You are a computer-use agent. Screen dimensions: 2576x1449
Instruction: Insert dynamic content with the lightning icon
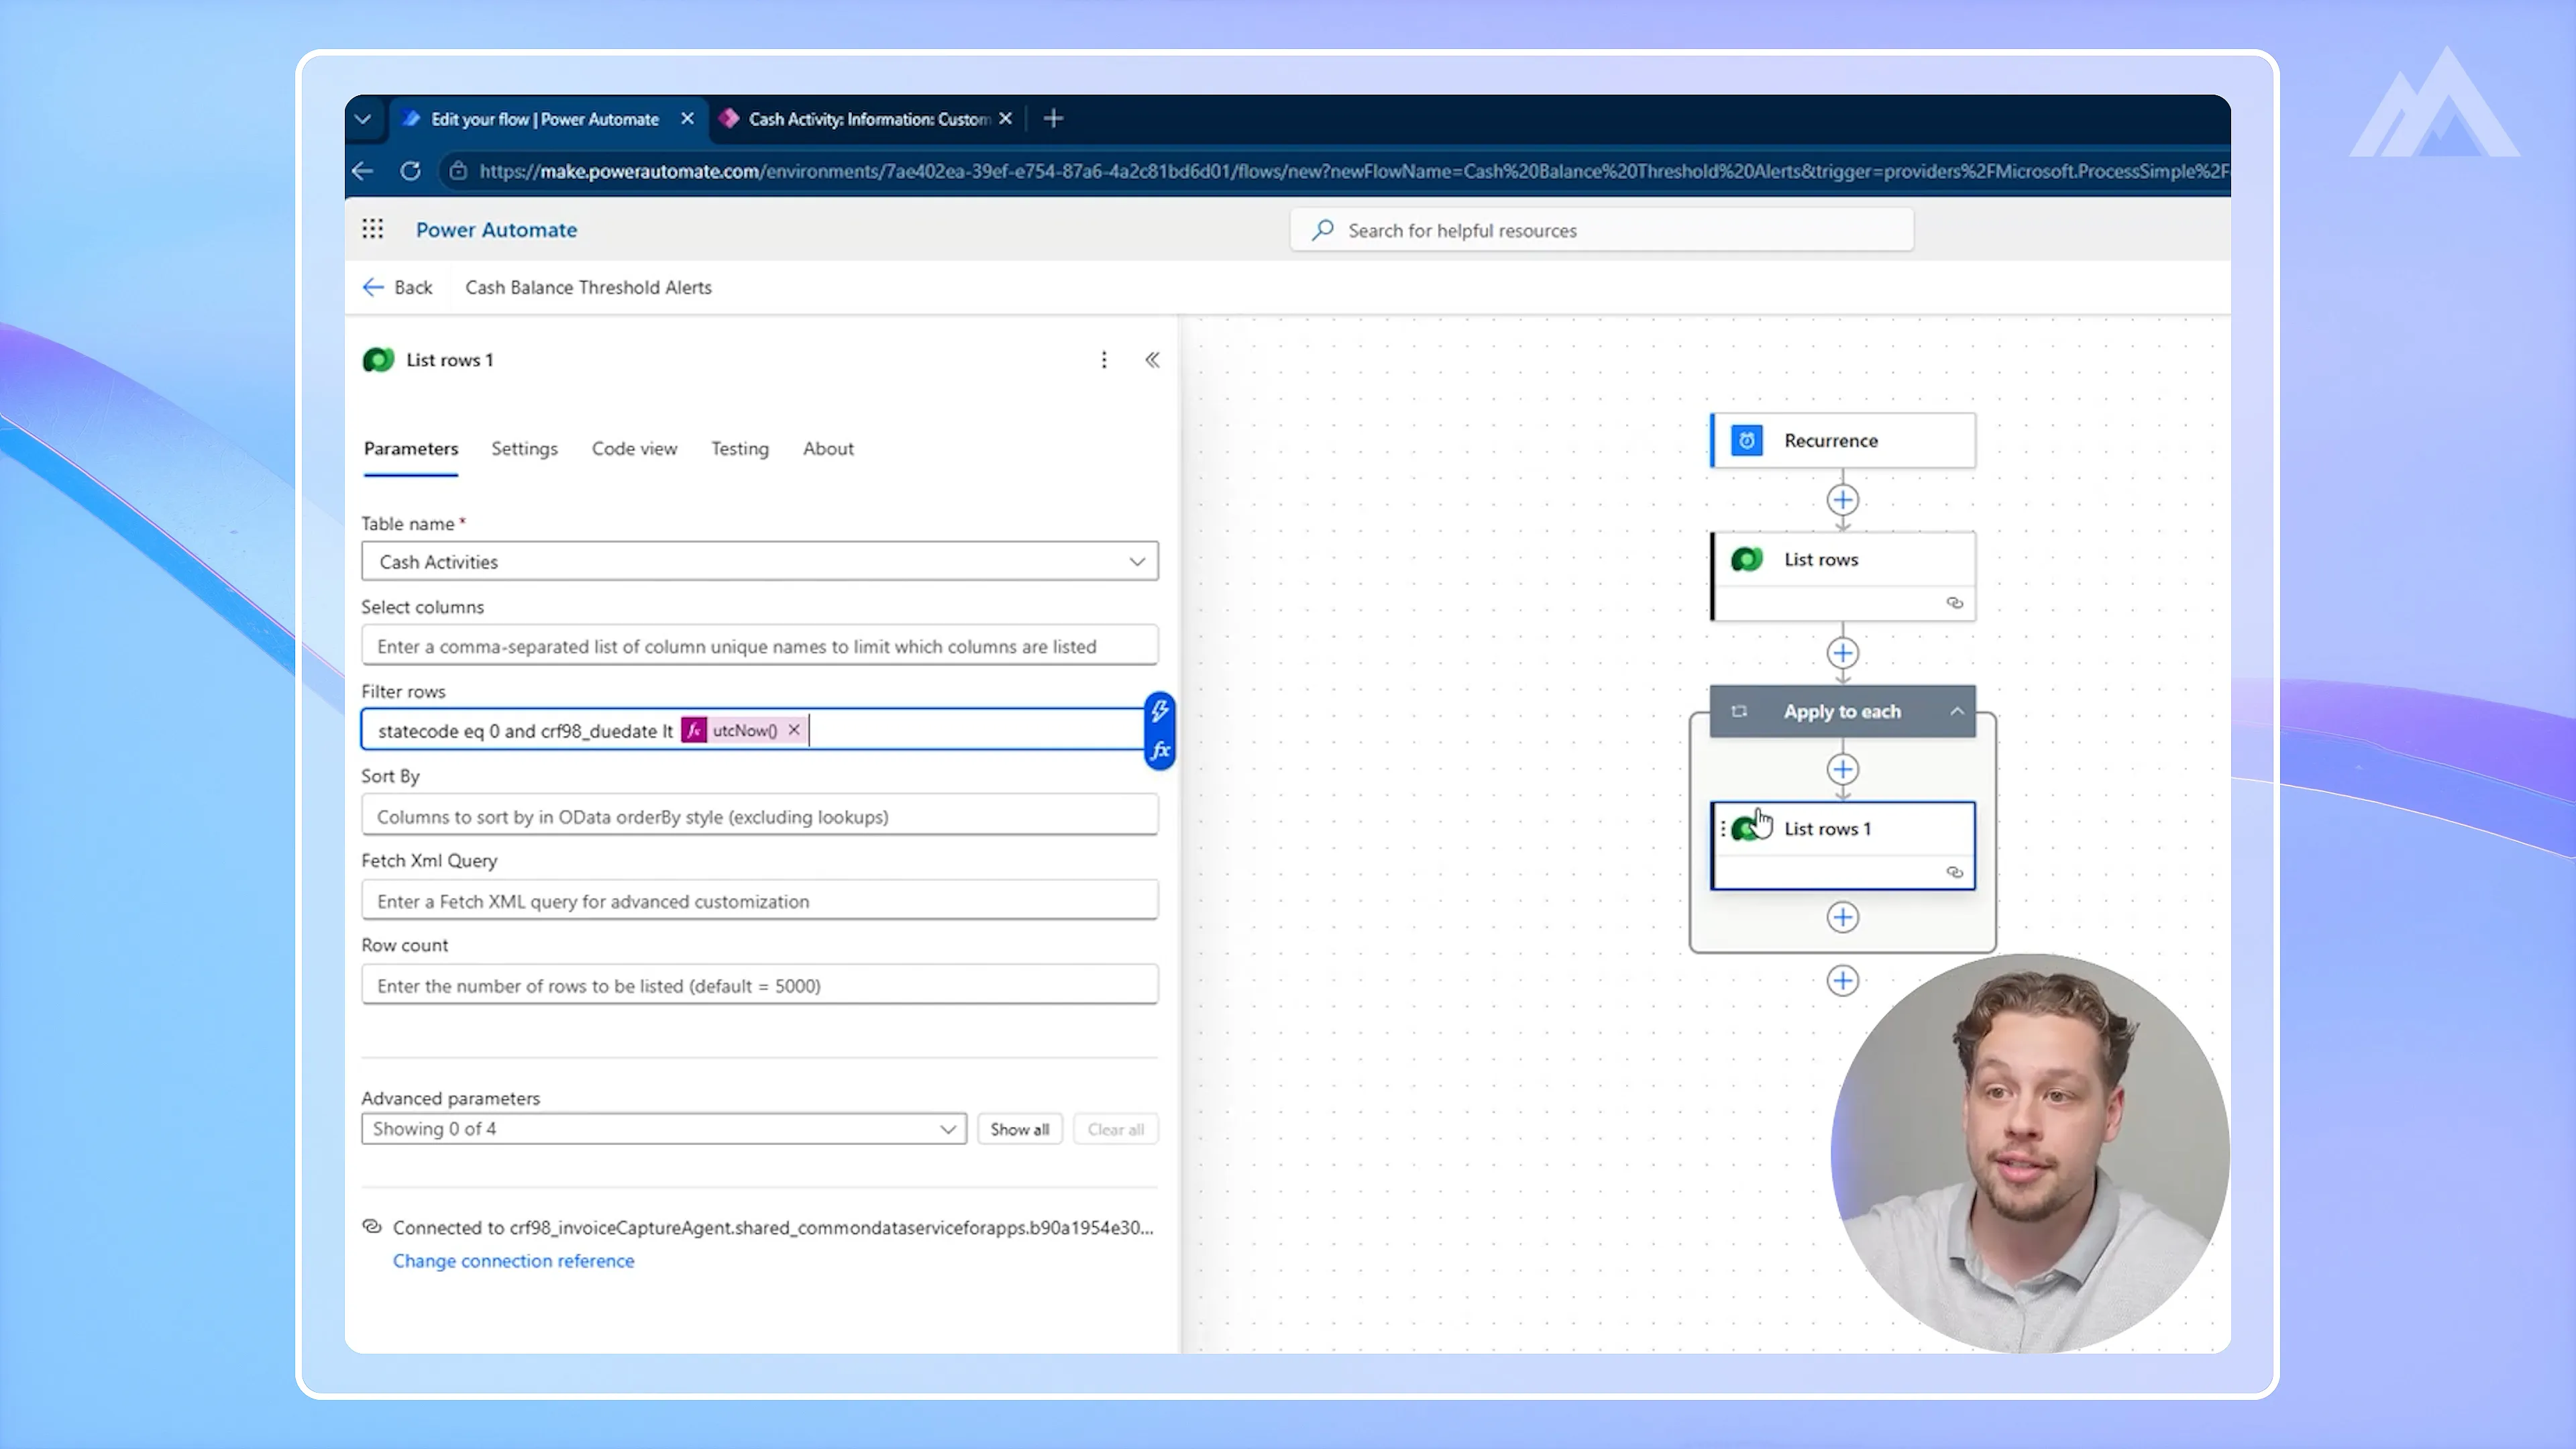tap(1159, 711)
